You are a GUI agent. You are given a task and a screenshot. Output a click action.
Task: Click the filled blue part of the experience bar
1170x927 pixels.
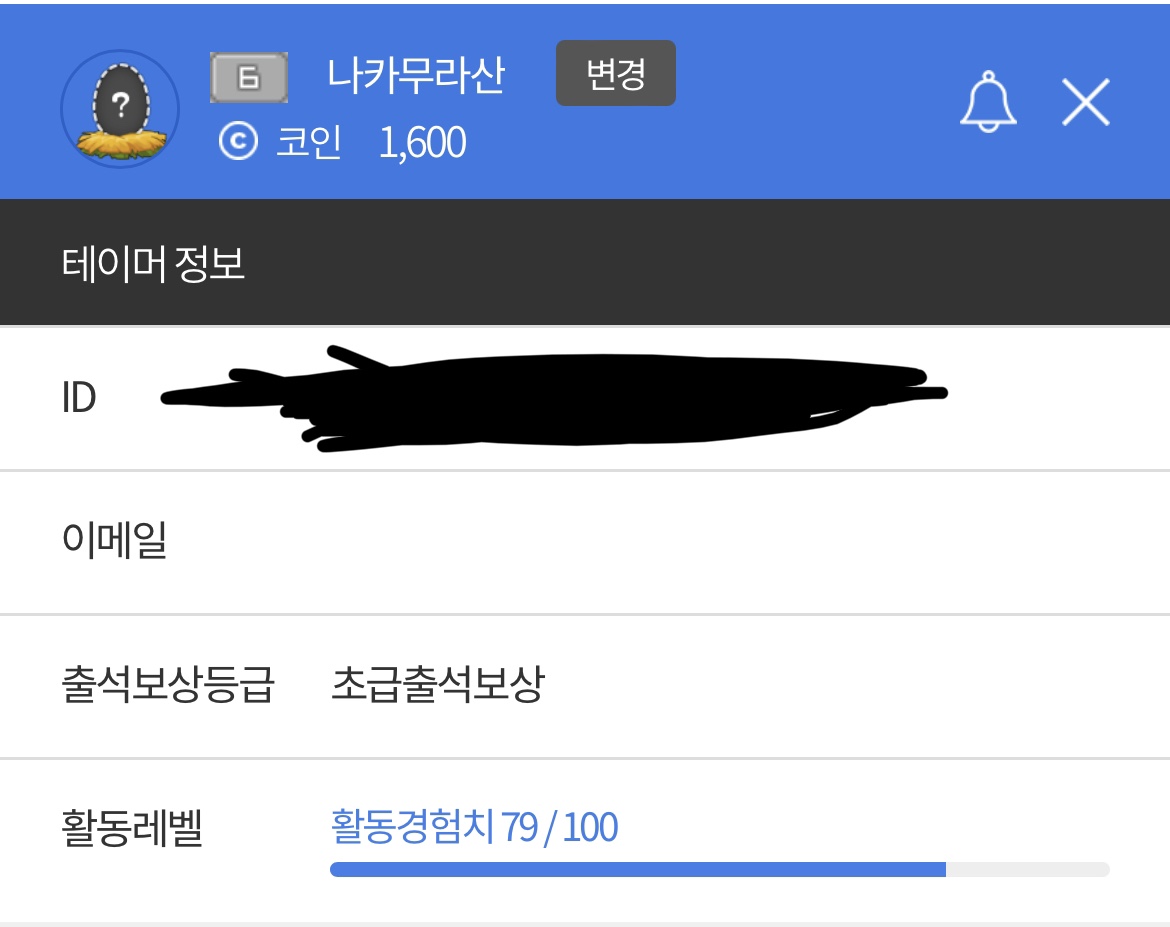tap(637, 870)
